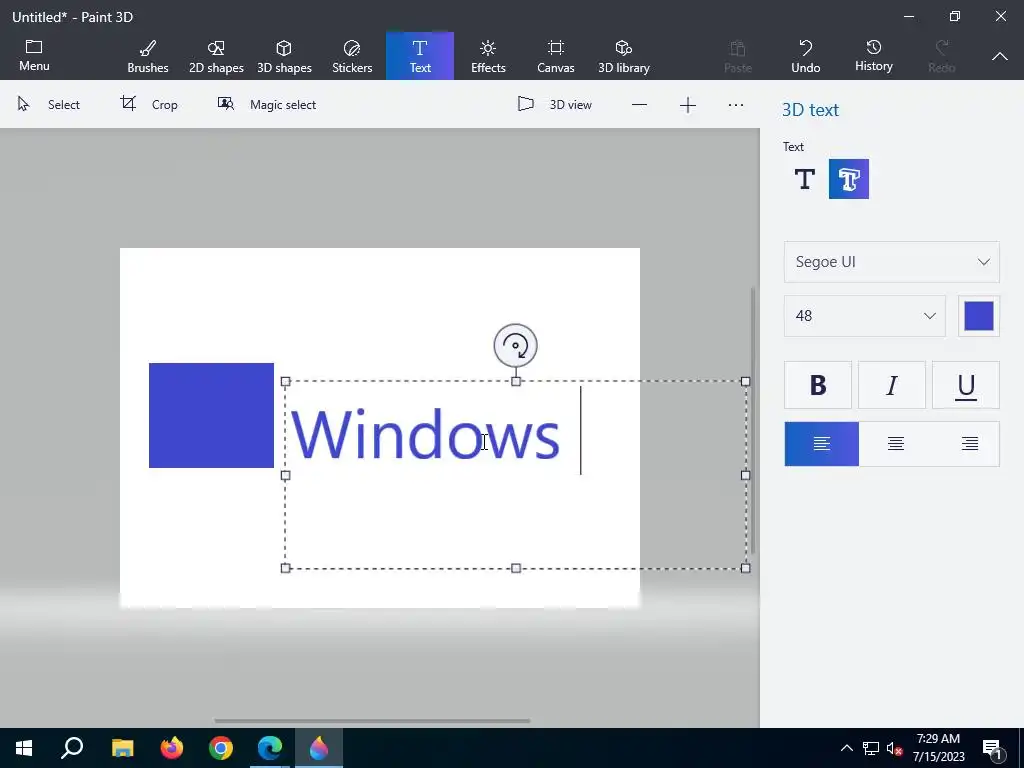1024x768 pixels.
Task: Center align the text
Action: coord(896,444)
